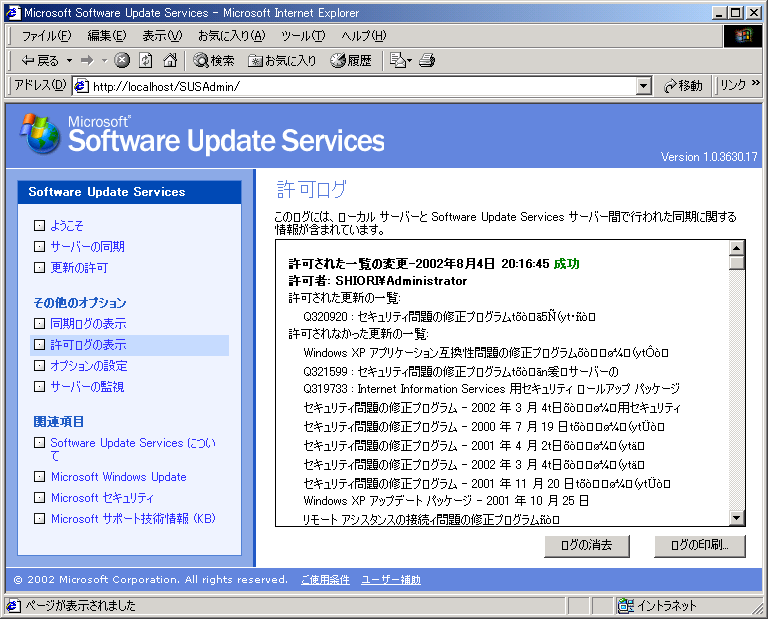768x619 pixels.
Task: Click the bullet icon beside 同期ログの表示
Action: tap(39, 324)
